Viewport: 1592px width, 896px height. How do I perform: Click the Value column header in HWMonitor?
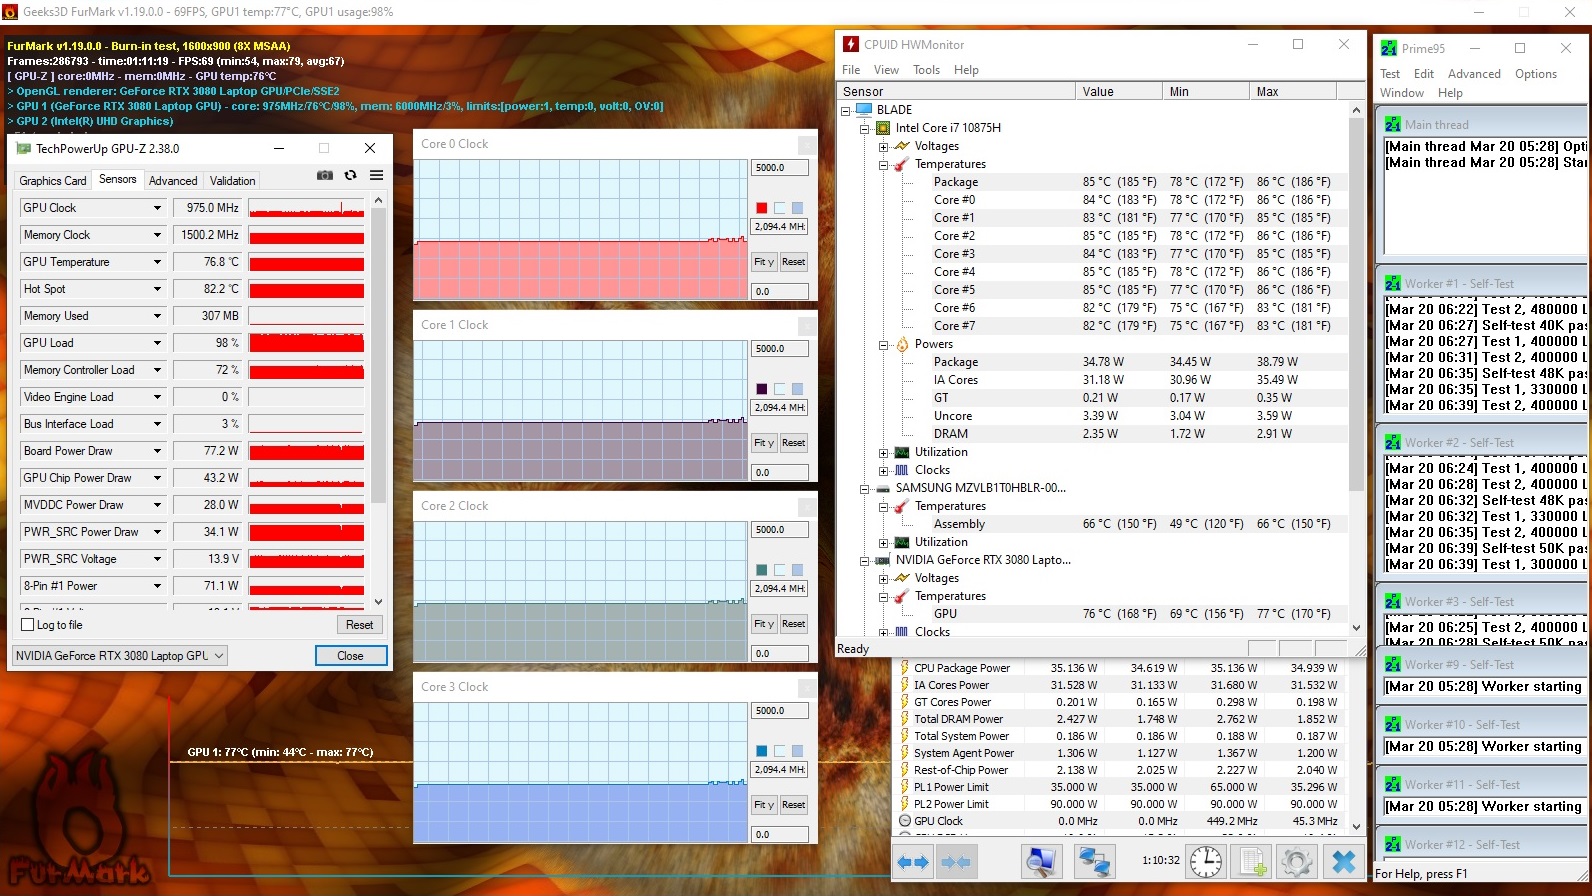1118,92
